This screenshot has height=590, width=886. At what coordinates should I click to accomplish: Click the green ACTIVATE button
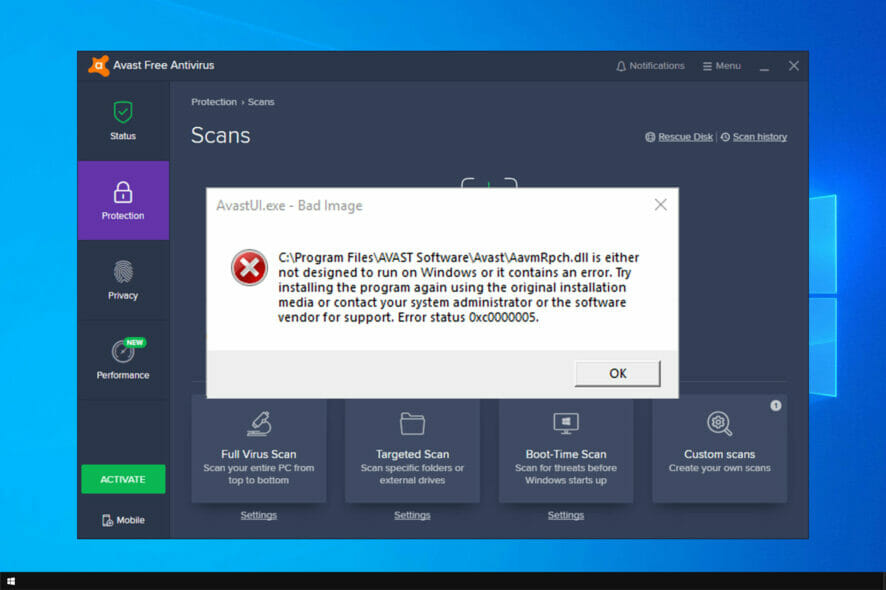click(x=122, y=479)
